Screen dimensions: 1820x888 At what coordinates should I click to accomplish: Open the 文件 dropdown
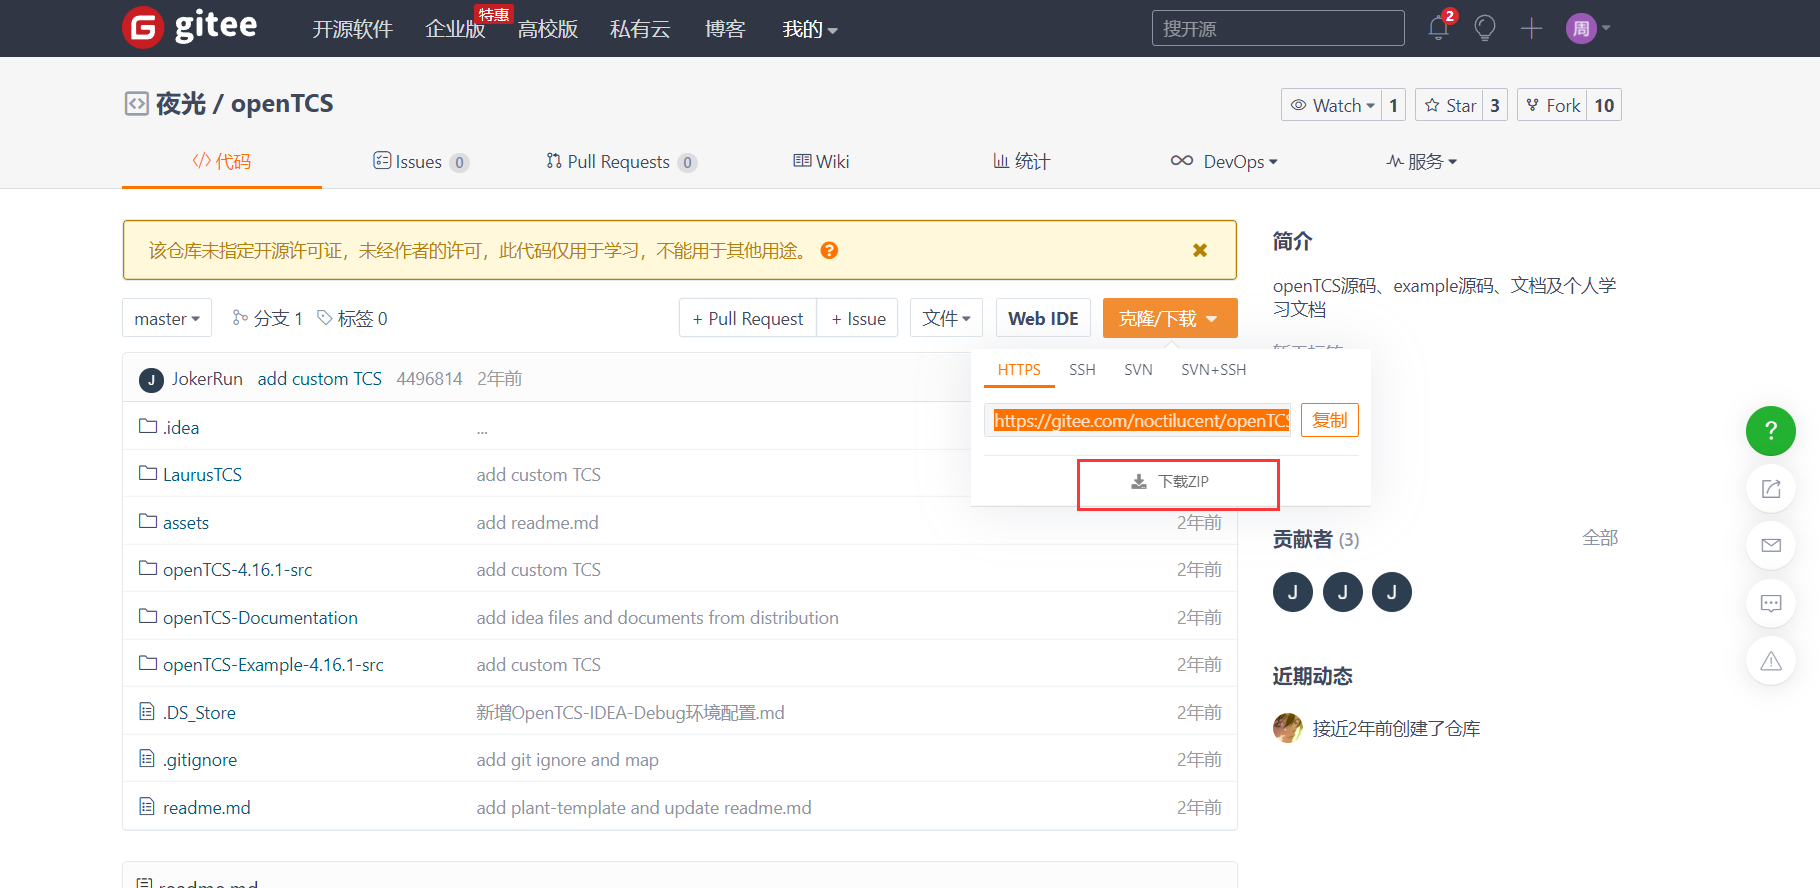click(946, 318)
